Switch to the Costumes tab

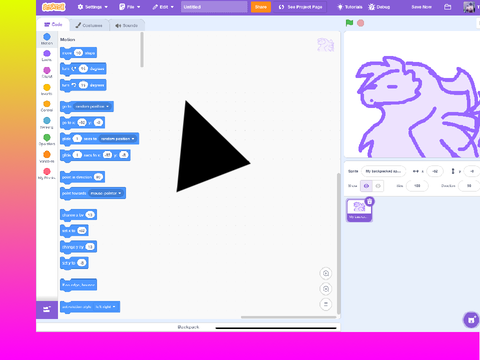89,25
